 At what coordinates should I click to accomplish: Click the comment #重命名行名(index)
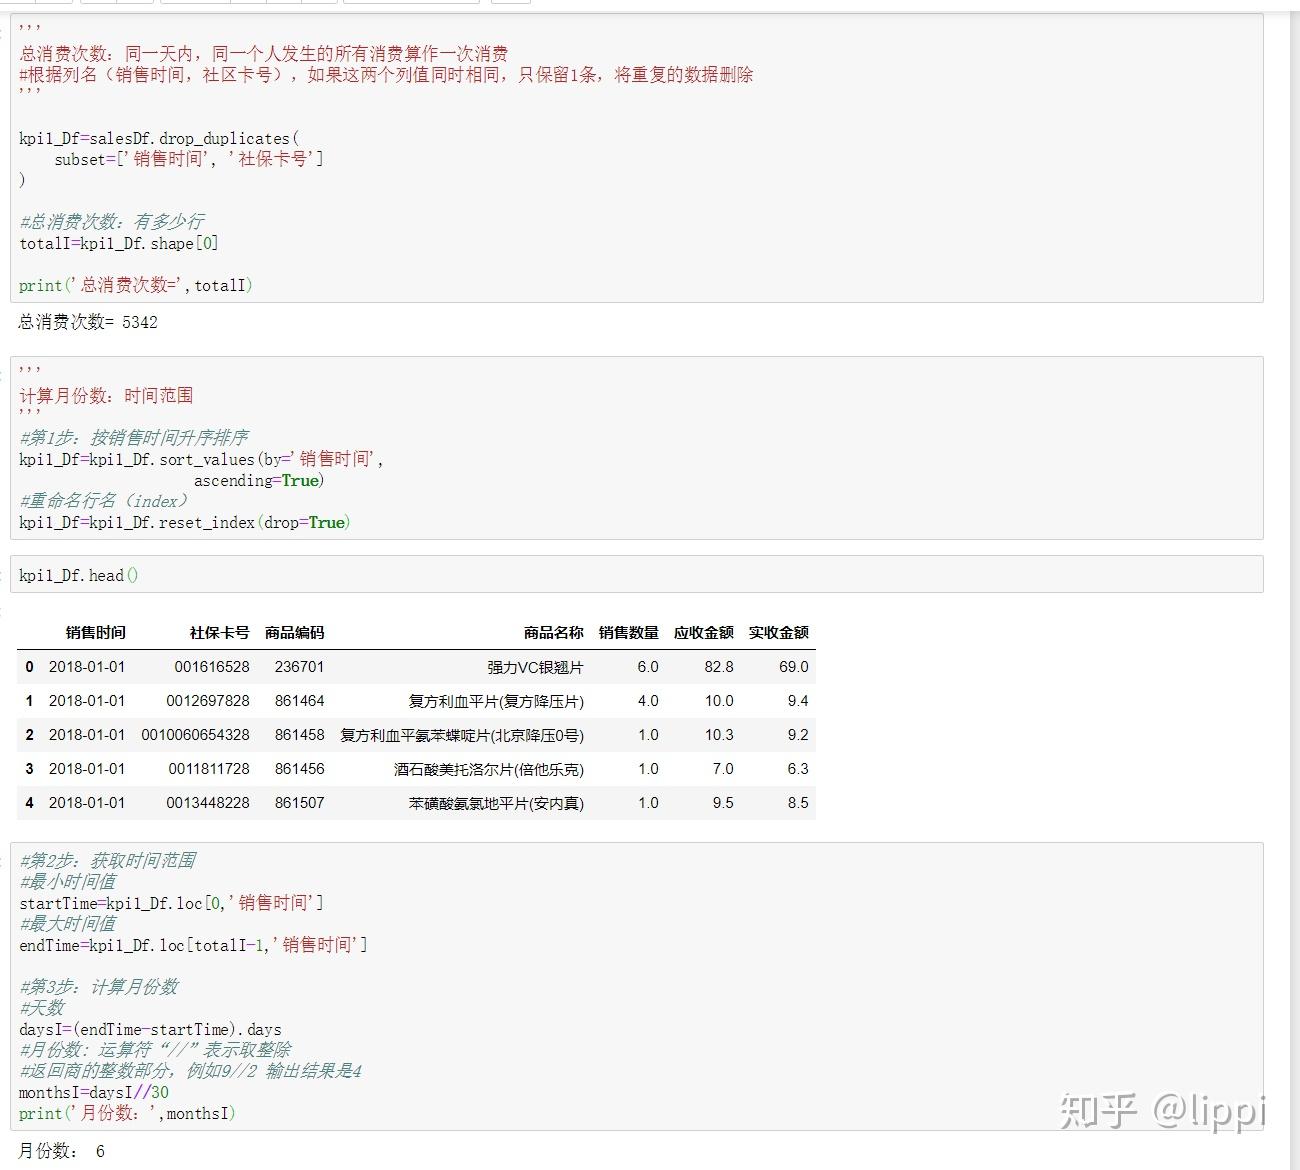(103, 501)
